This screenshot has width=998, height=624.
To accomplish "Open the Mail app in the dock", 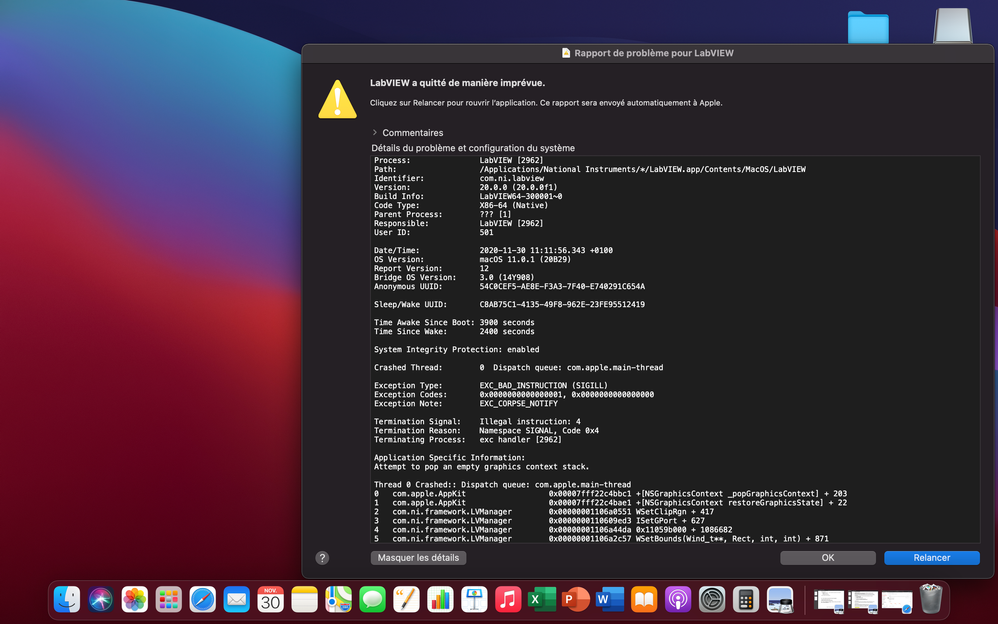I will point(237,599).
